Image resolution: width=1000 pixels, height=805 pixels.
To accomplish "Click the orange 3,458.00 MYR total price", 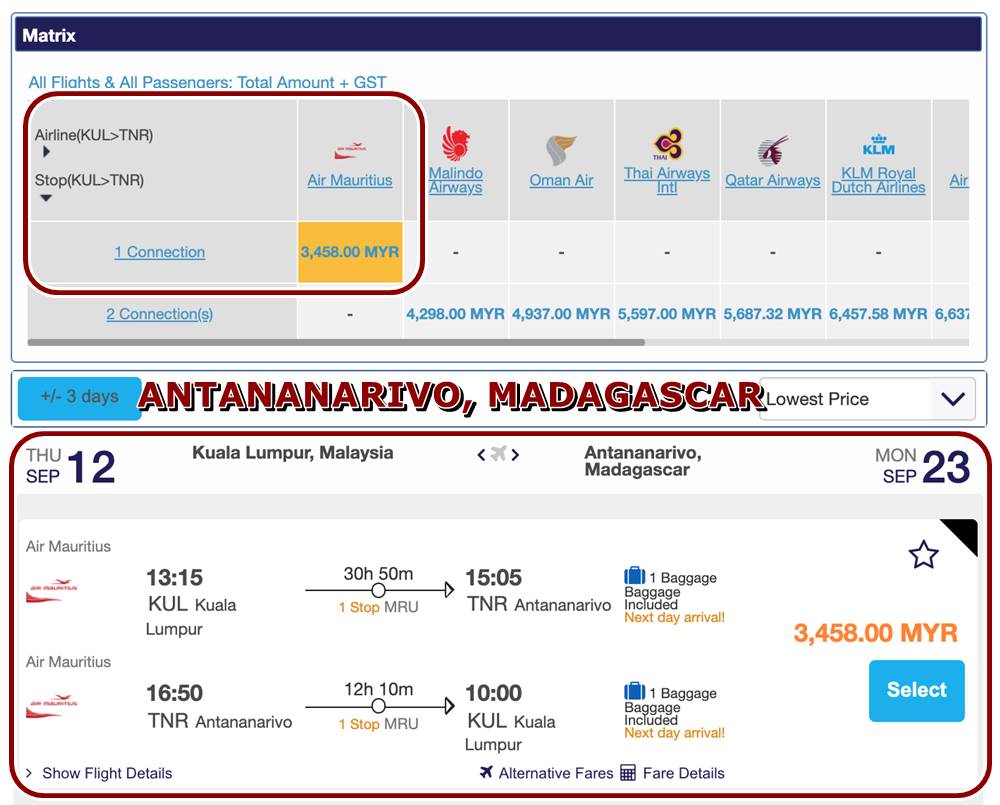I will click(876, 633).
